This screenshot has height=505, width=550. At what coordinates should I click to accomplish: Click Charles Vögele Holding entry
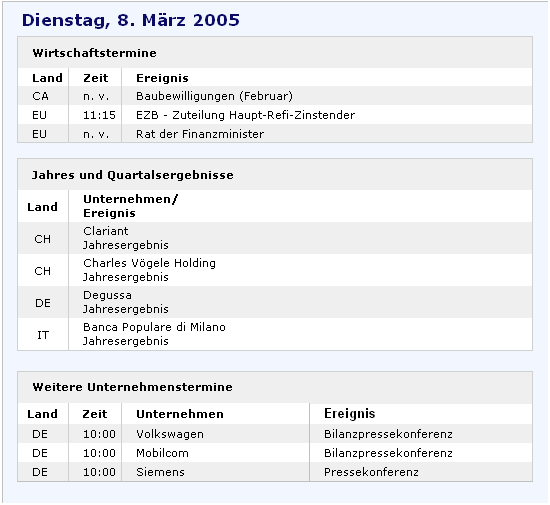point(149,263)
